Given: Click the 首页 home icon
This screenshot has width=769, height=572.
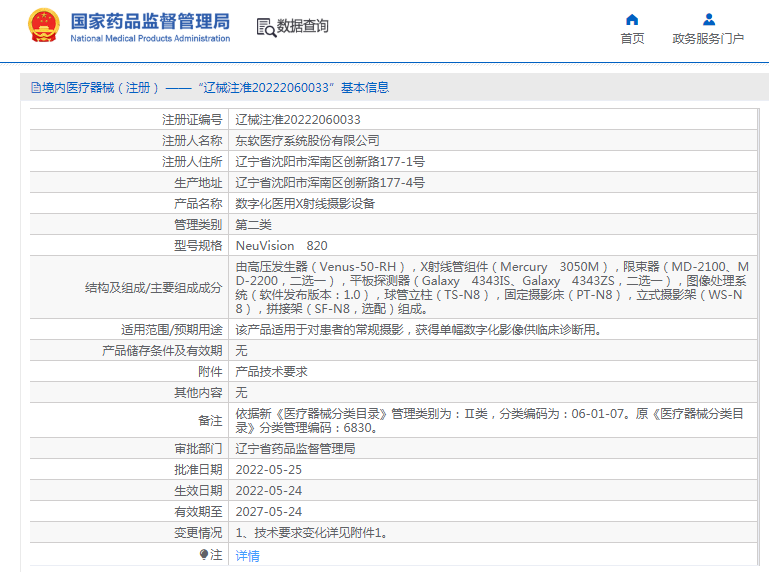Looking at the screenshot, I should [632, 20].
